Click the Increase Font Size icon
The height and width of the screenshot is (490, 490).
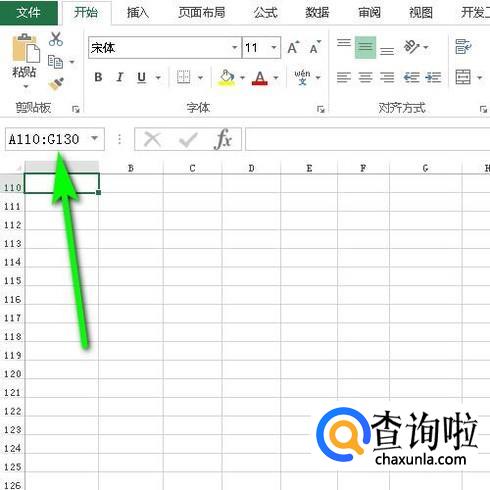pyautogui.click(x=293, y=48)
